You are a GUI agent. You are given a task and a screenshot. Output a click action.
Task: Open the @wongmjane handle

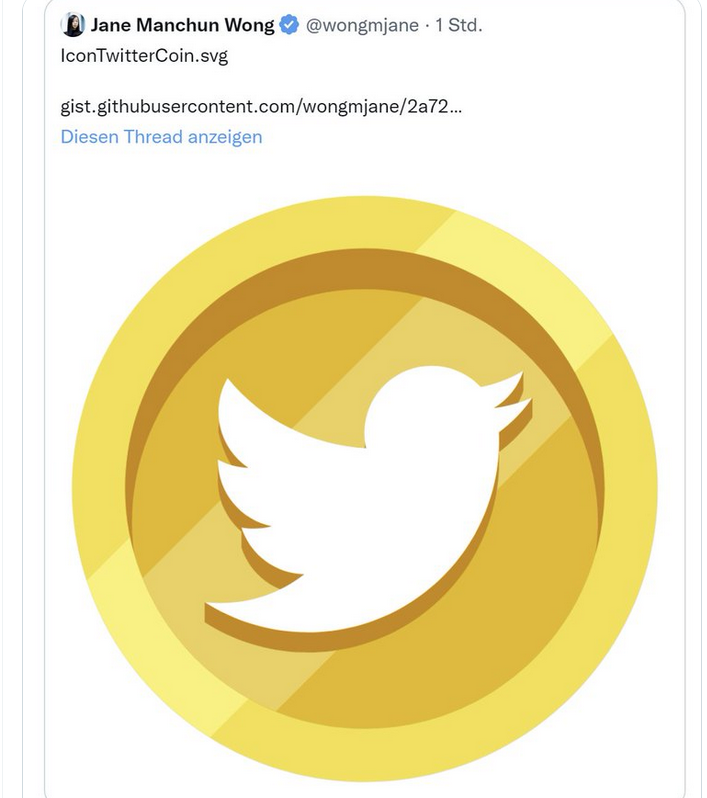[362, 26]
